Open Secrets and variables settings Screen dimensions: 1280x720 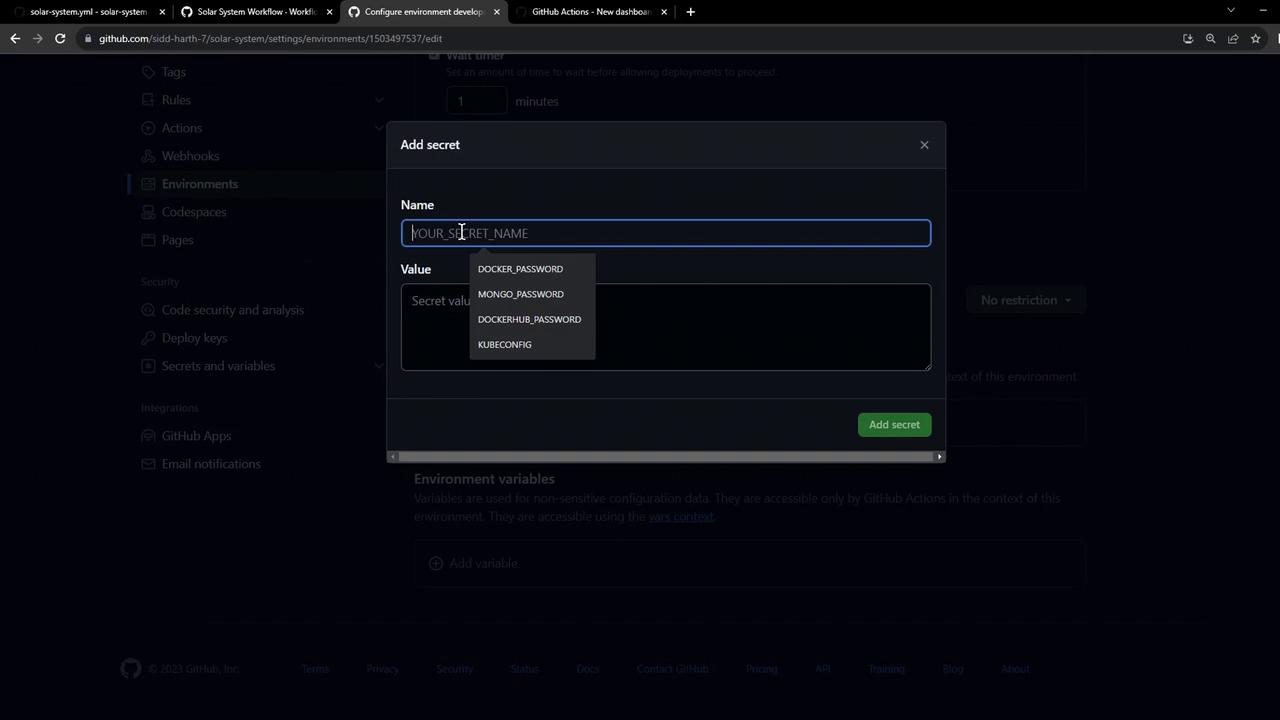pos(218,366)
